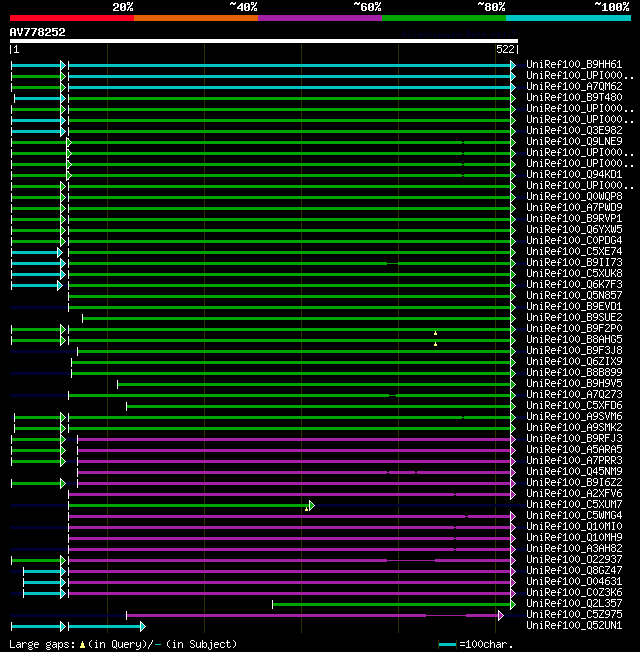Select the white AV778252 query bar
Screen dimensions: 640x652
pyautogui.click(x=264, y=41)
